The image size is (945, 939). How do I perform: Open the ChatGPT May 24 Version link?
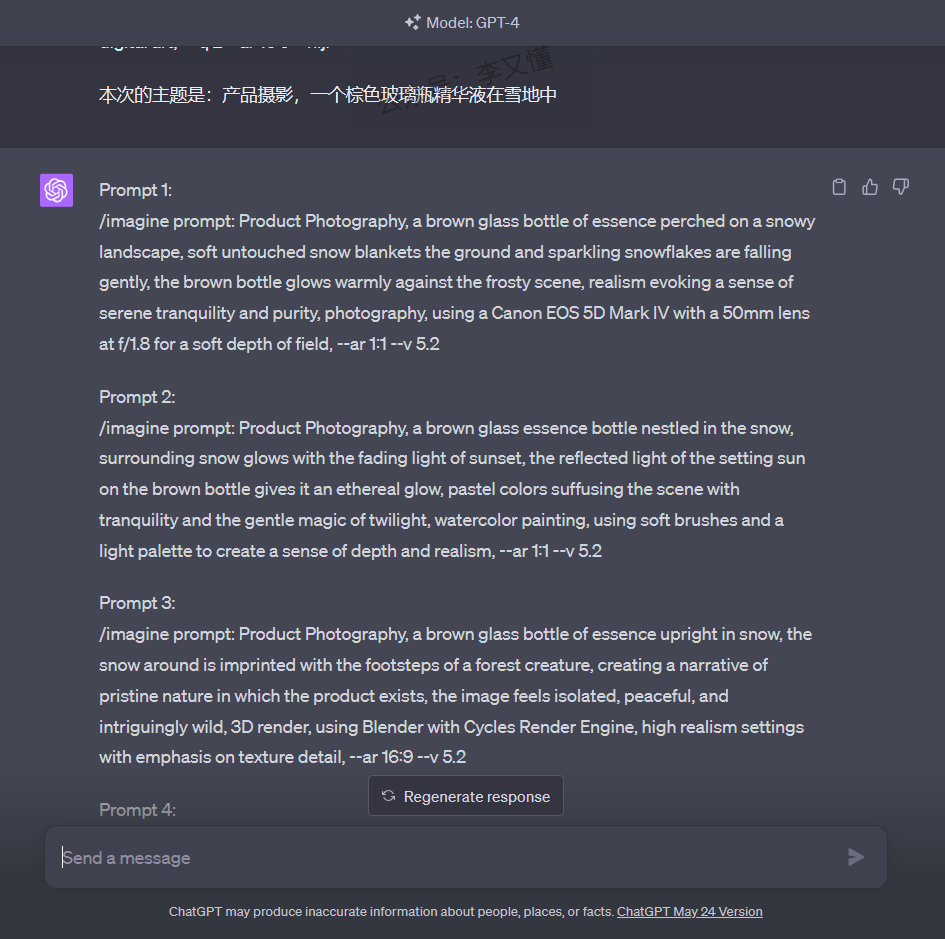pyautogui.click(x=689, y=912)
